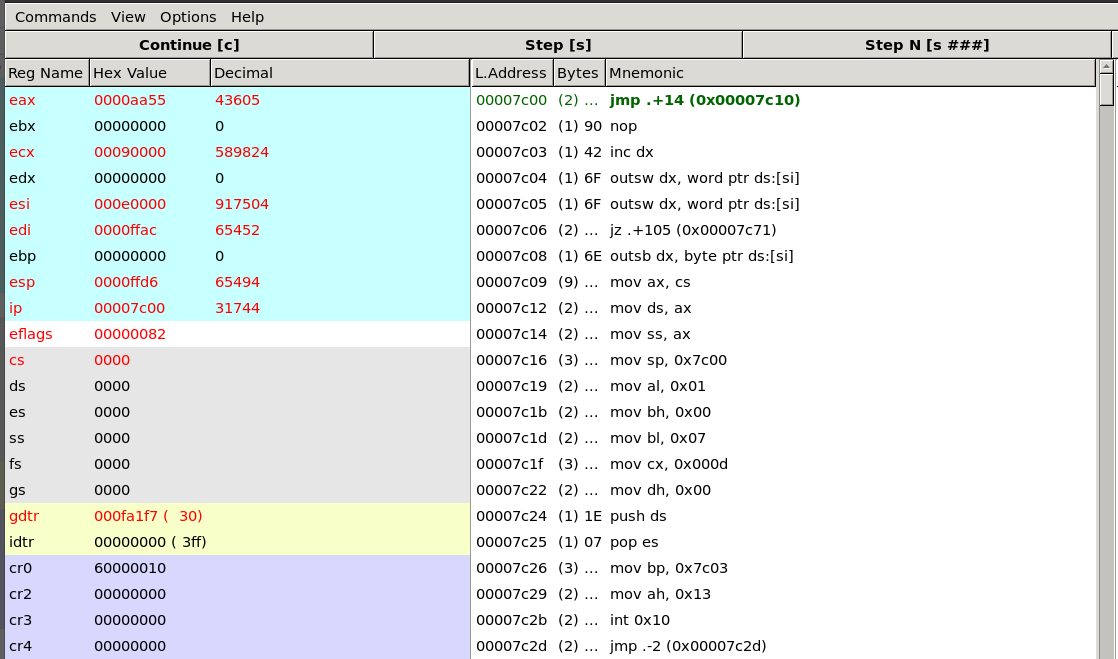
Task: Open the View menu
Action: click(x=128, y=16)
